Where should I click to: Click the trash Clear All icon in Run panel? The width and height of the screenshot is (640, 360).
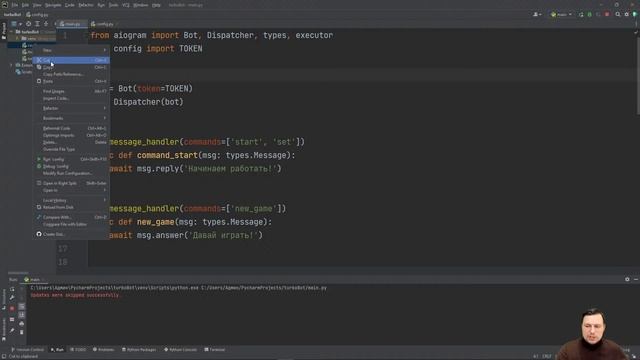point(22,332)
